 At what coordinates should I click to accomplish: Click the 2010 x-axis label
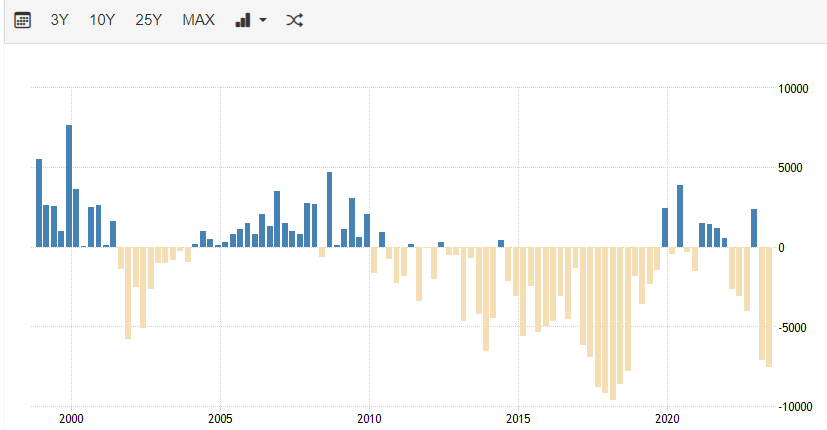tap(369, 417)
